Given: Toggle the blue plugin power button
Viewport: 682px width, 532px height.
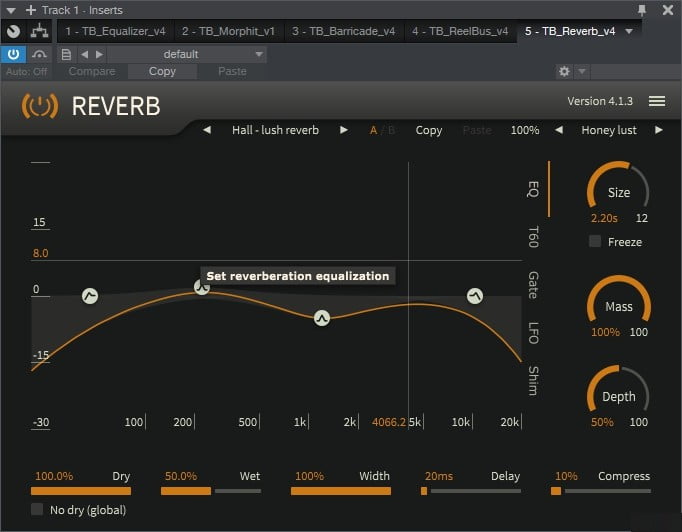Looking at the screenshot, I should pos(13,54).
